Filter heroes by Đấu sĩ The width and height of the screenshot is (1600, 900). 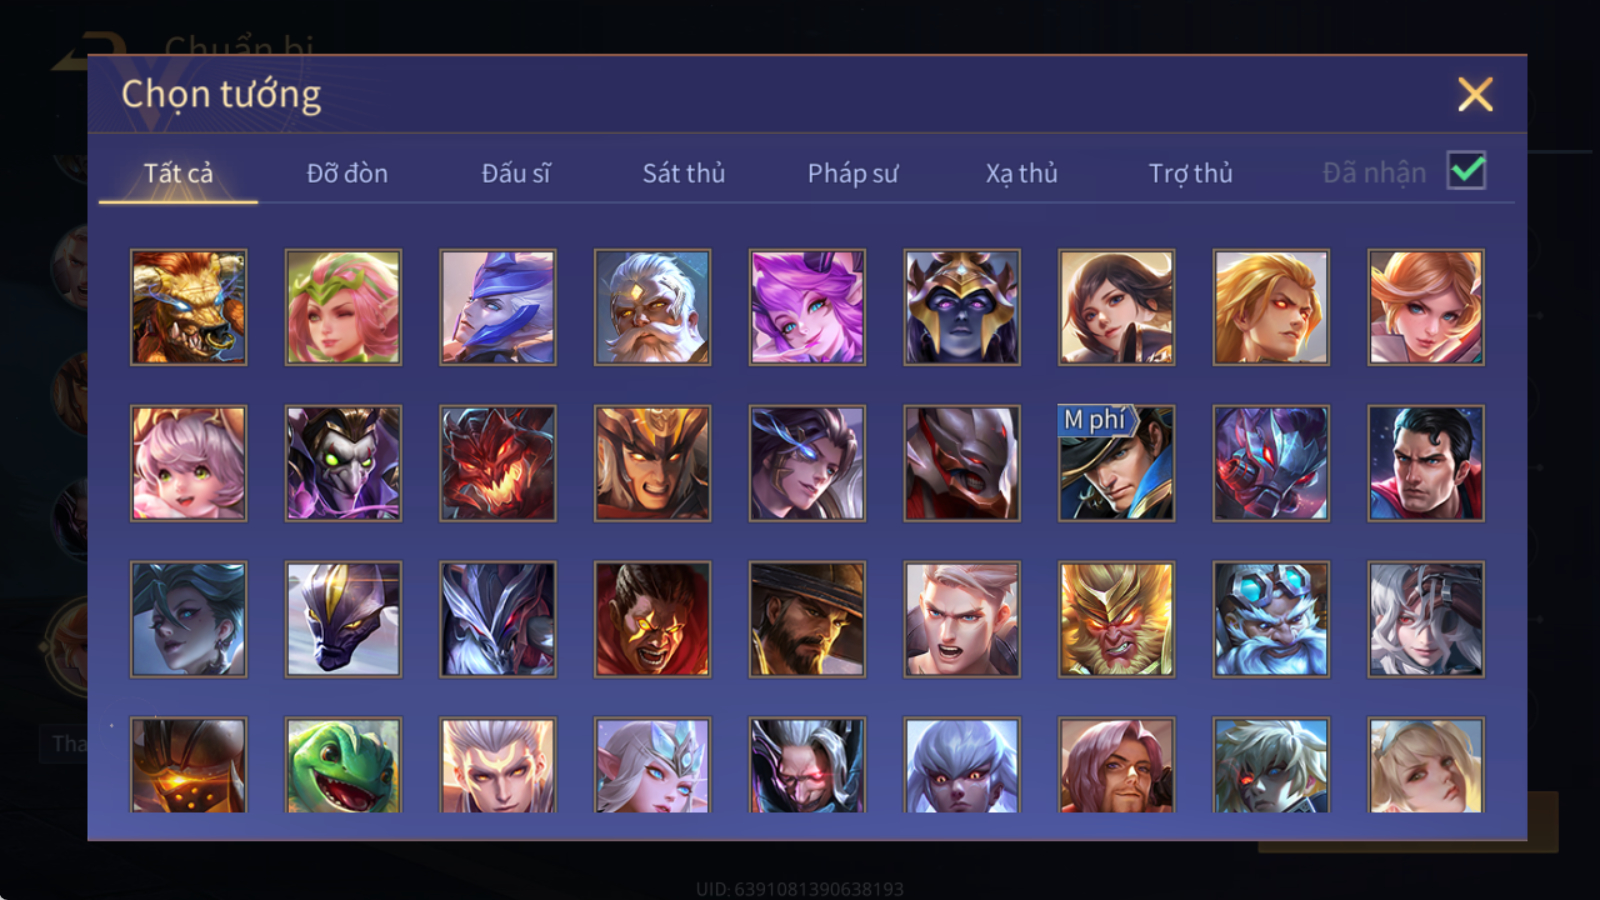(516, 173)
